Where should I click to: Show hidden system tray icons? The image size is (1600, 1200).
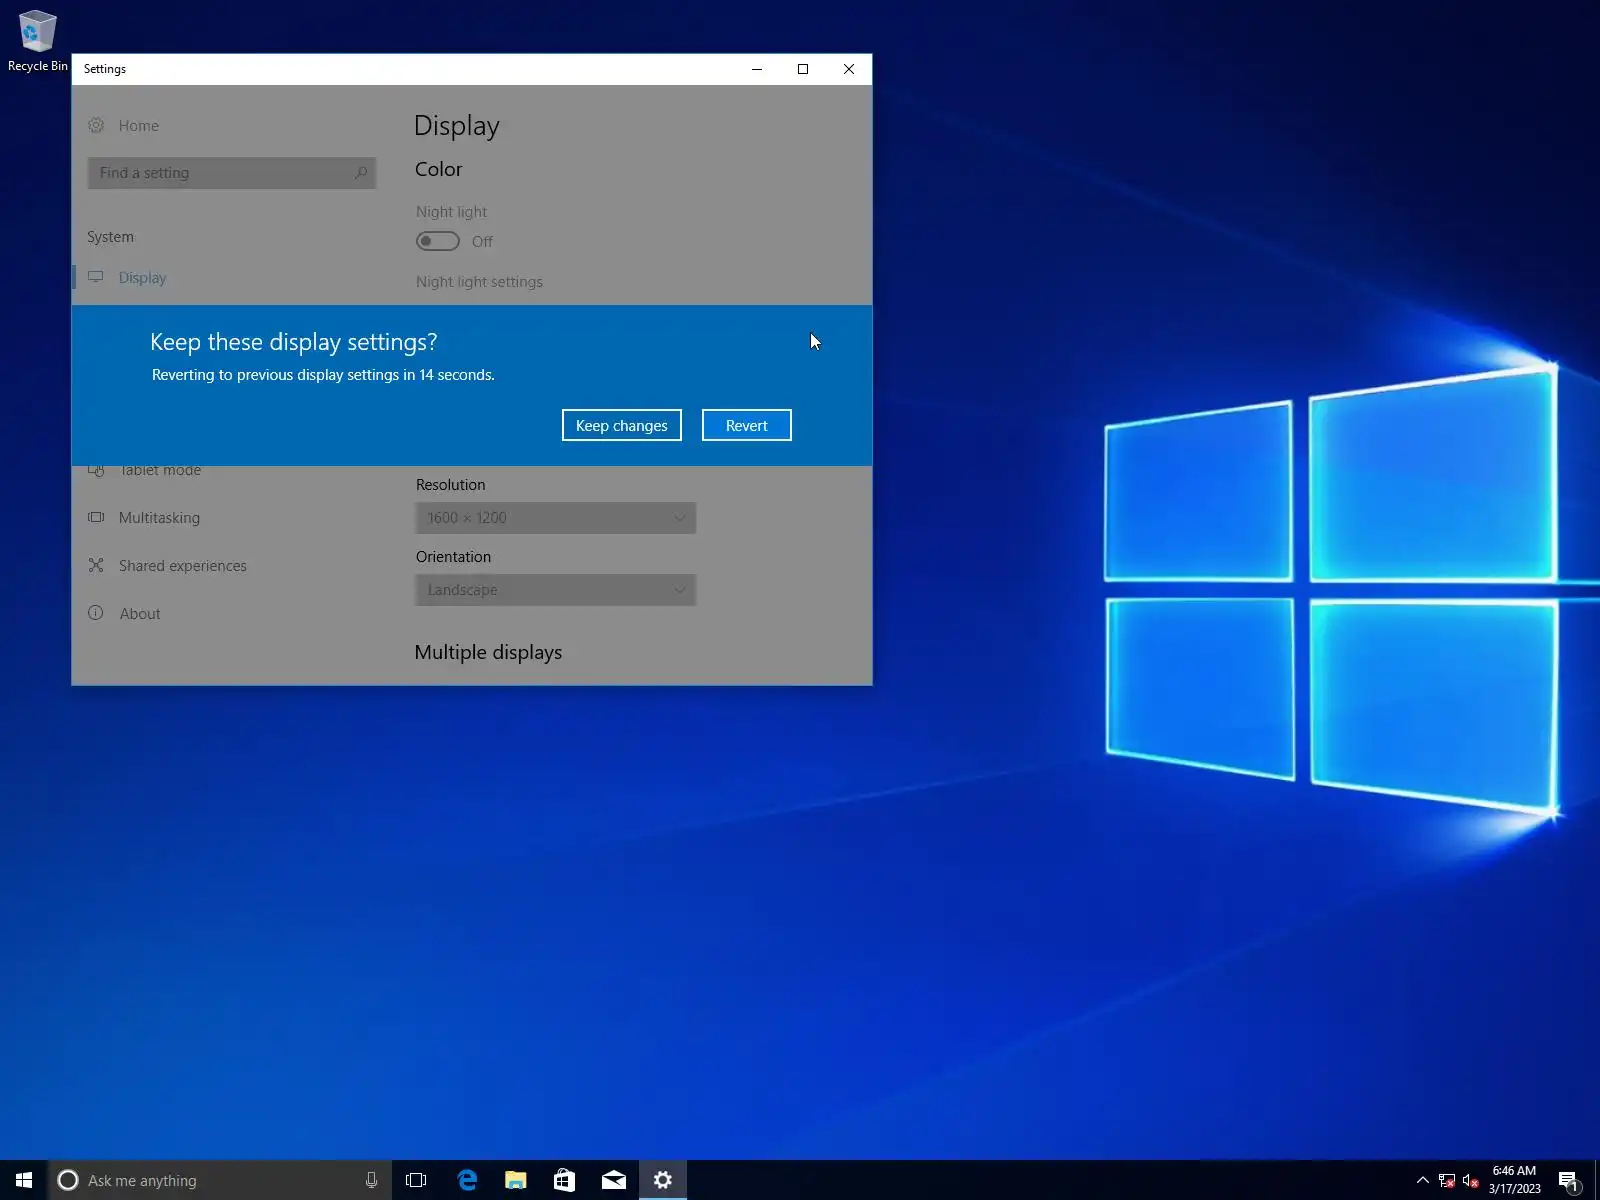click(1422, 1180)
